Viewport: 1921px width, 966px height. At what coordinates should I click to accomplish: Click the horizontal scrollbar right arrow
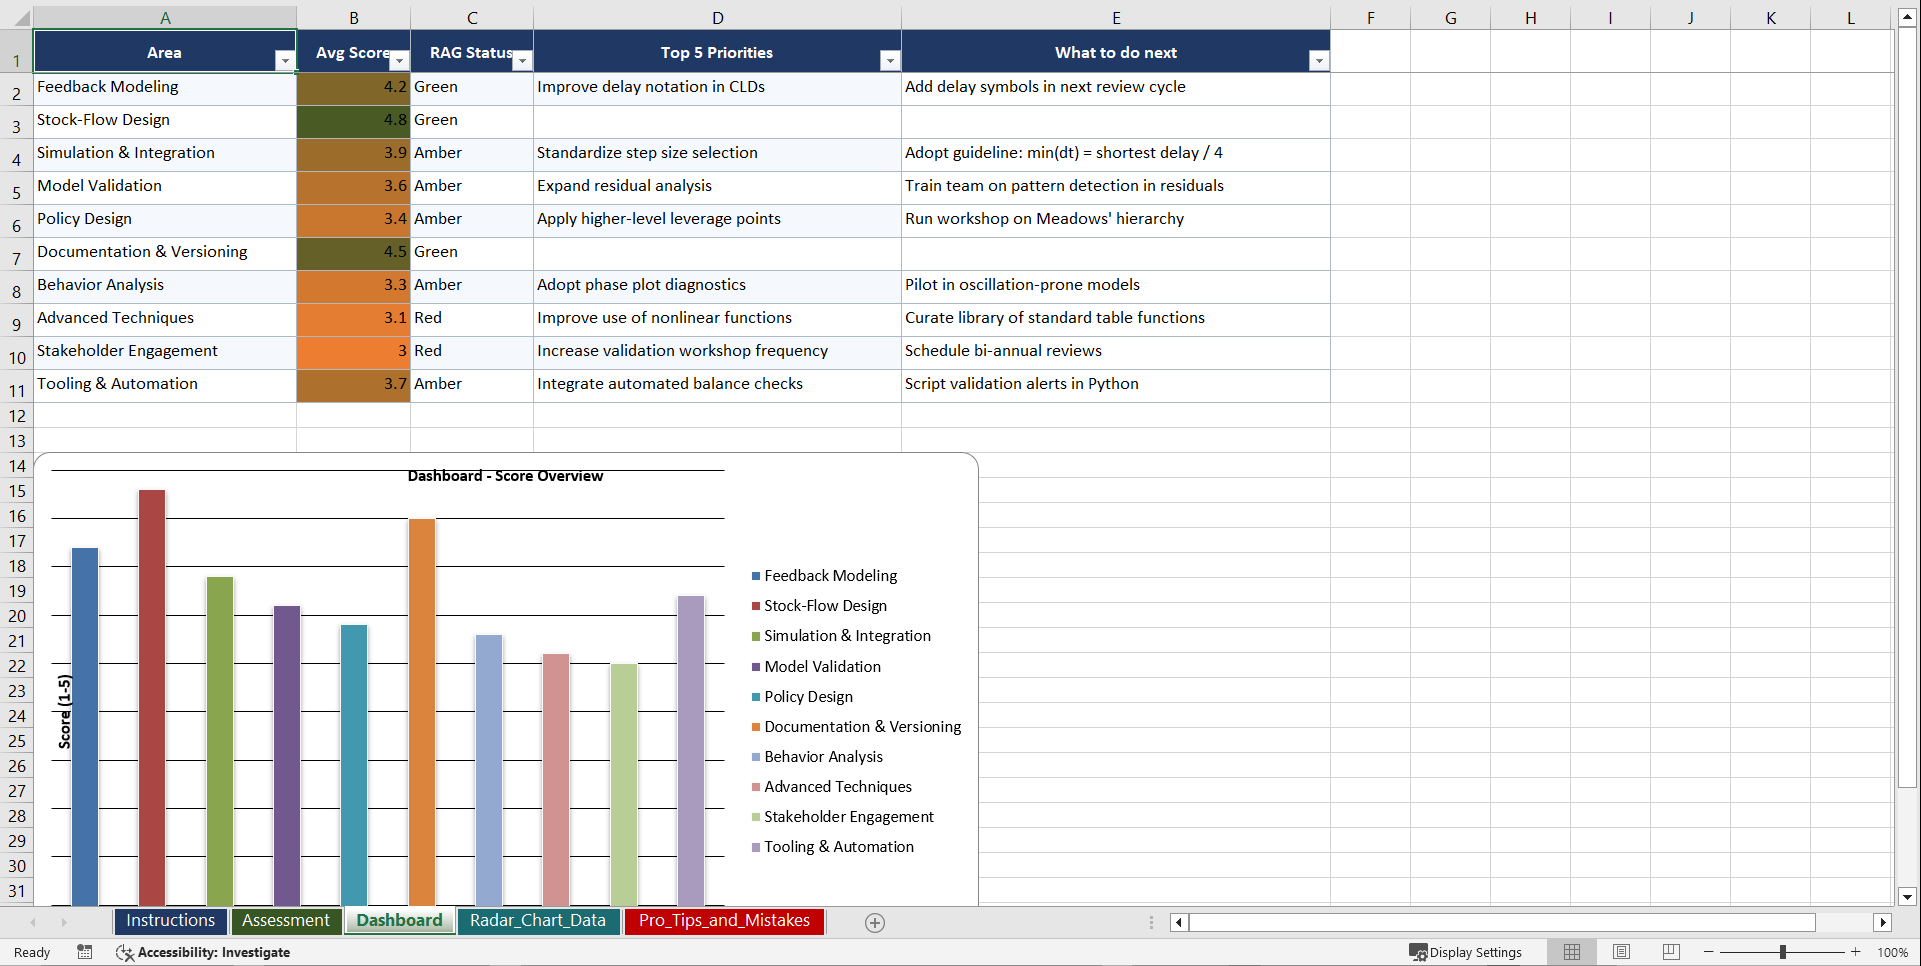coord(1884,922)
